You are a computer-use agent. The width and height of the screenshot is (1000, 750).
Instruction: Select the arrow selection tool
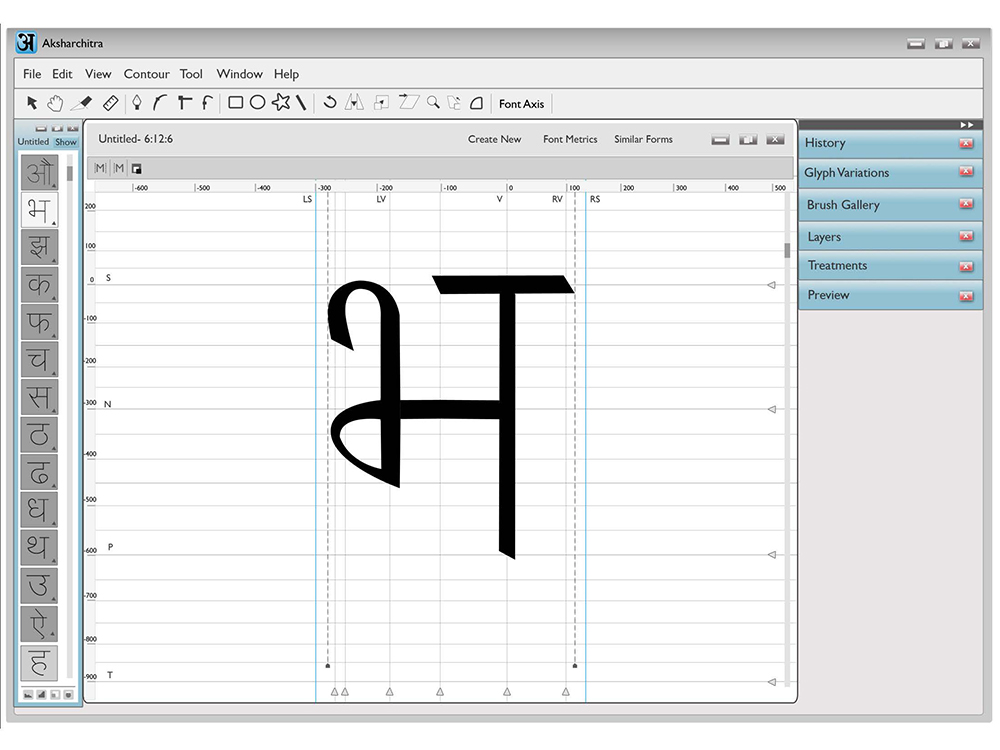click(x=32, y=103)
